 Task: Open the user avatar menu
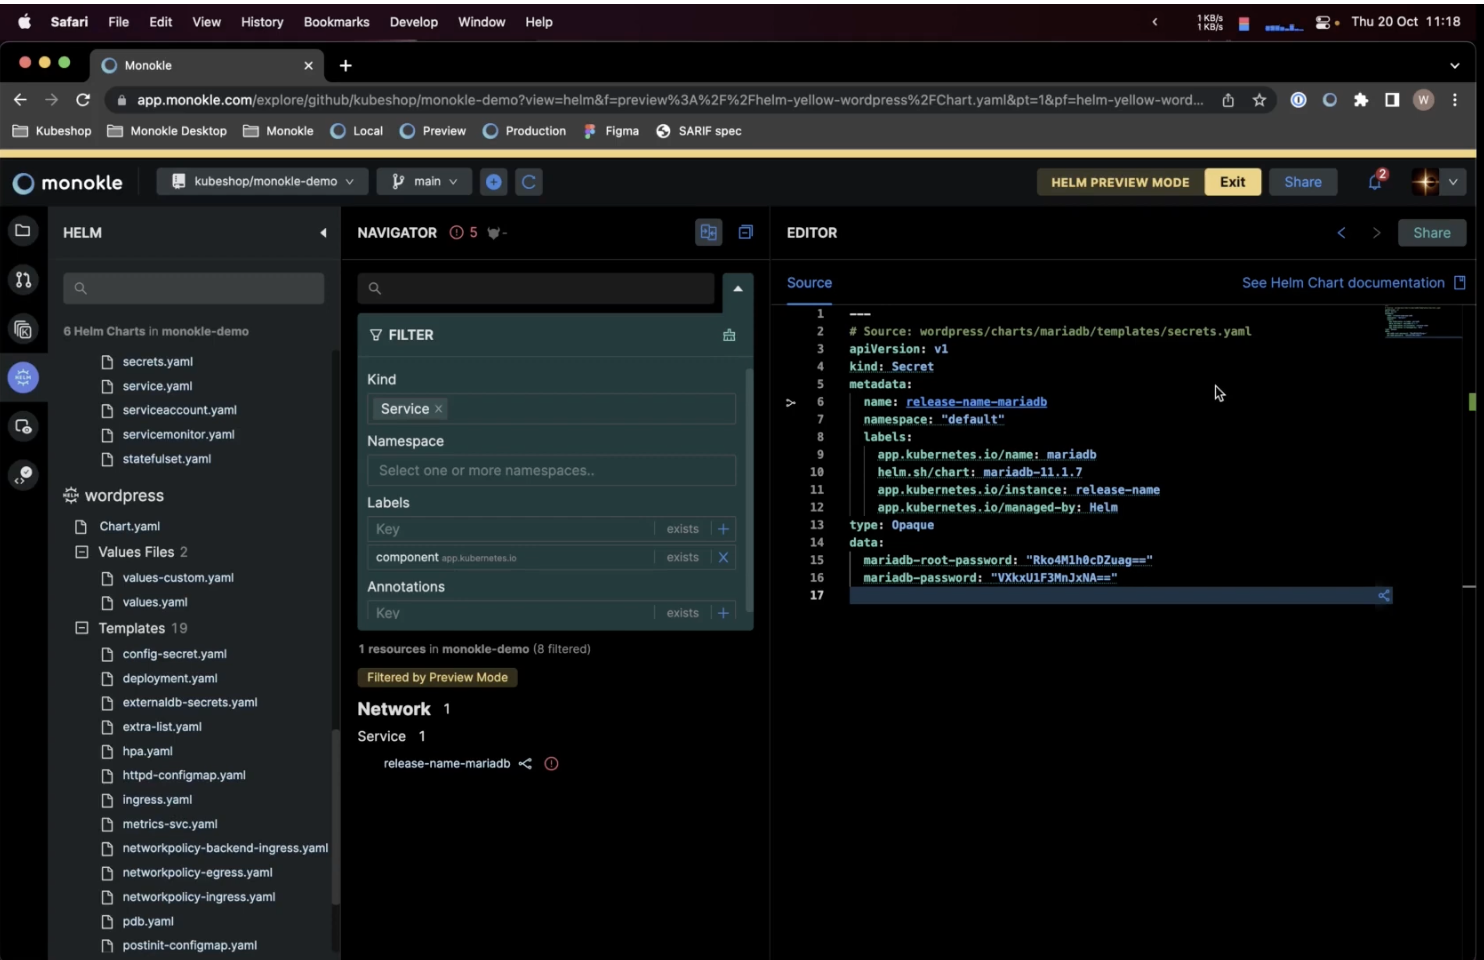[1437, 182]
